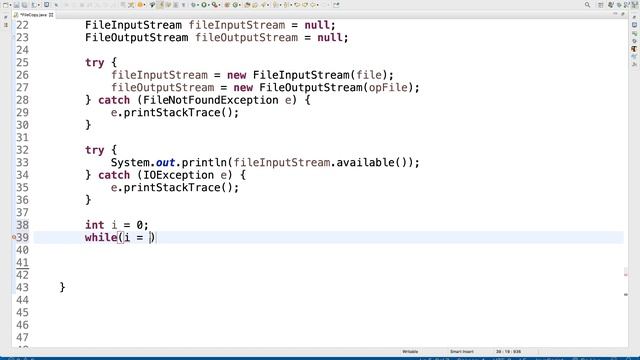Close the FileCopy.java tab
This screenshot has height=360, width=640.
click(x=51, y=15)
